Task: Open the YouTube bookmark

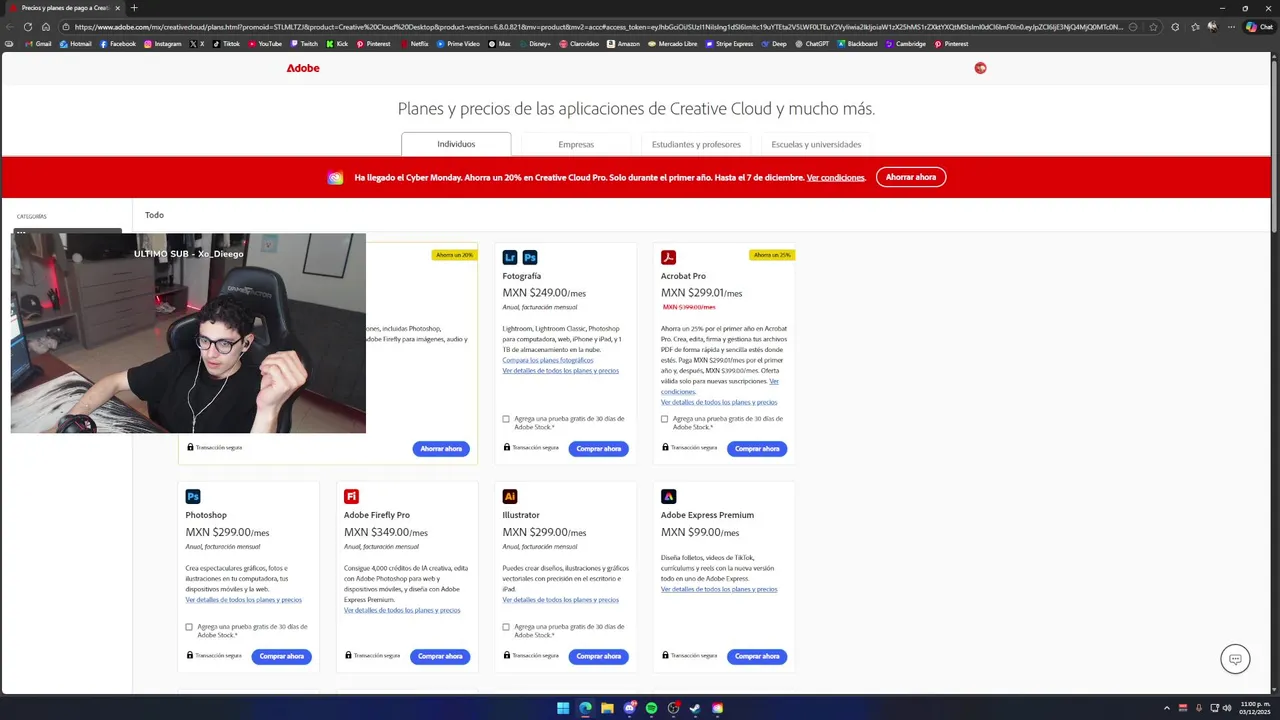Action: [x=265, y=44]
